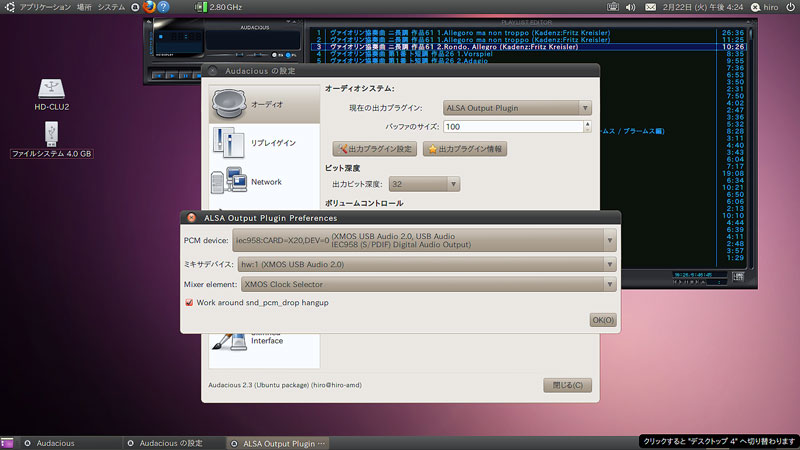
Task: Click the play button in Audacious player
Action: [x=171, y=76]
